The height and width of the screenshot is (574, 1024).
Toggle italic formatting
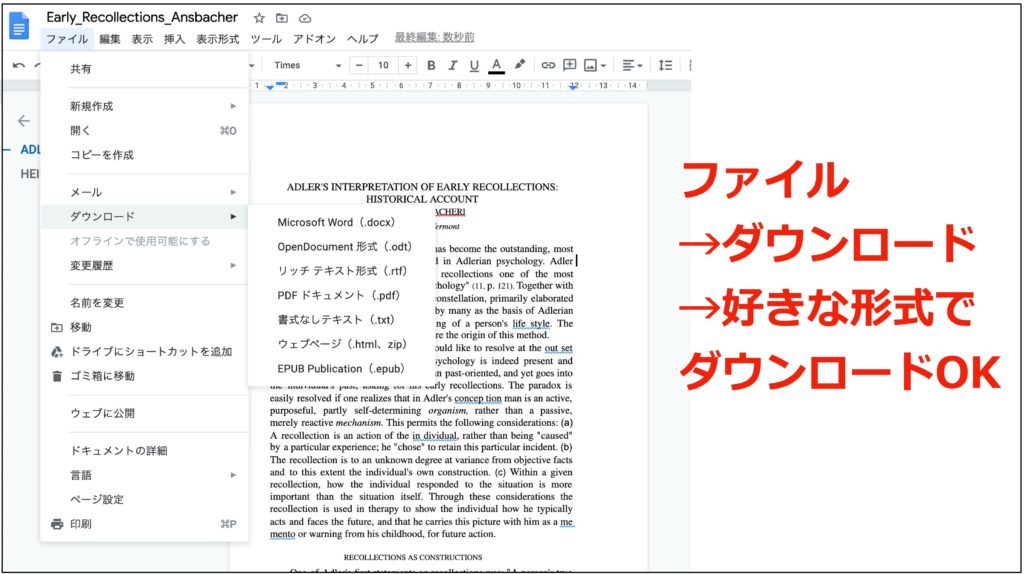[x=453, y=65]
